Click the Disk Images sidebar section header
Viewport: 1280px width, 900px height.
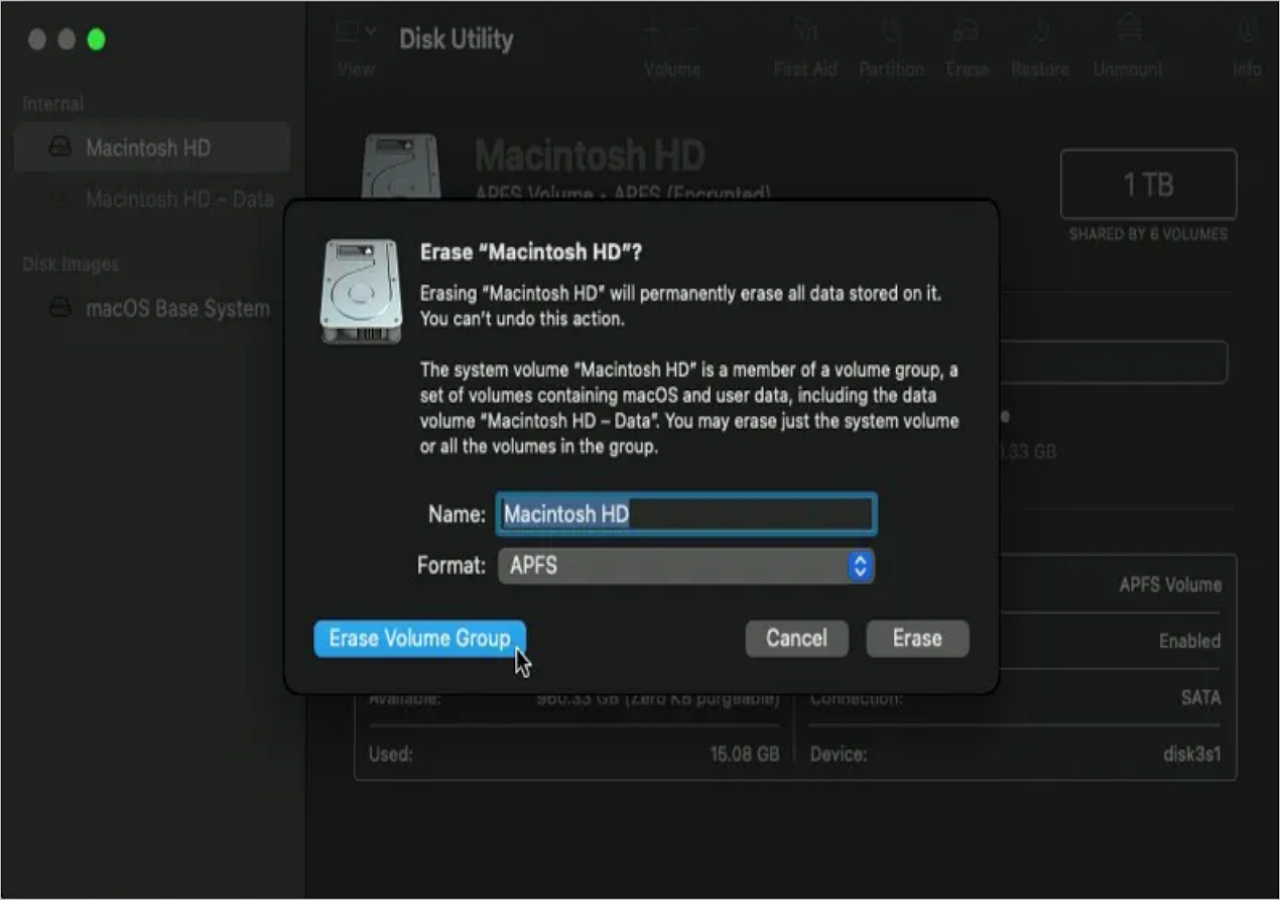coord(70,264)
